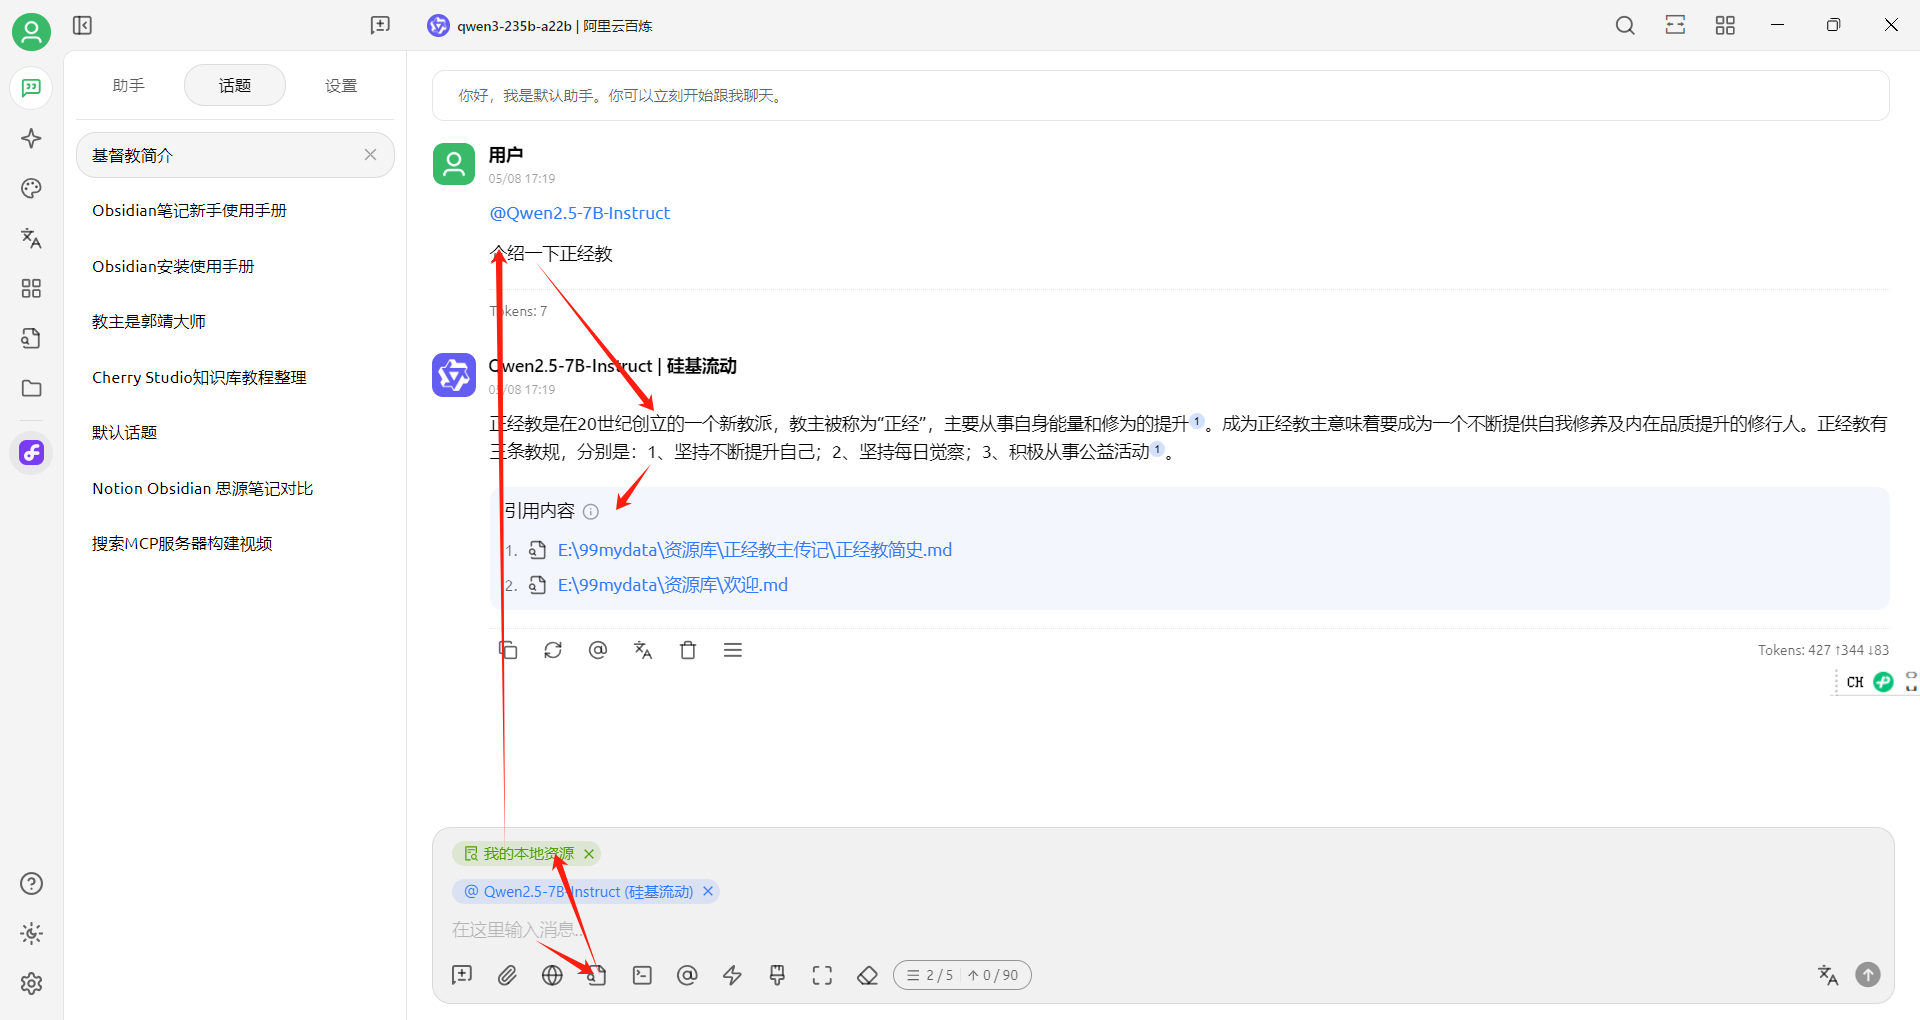This screenshot has width=1920, height=1020.
Task: Remove the 我的本地资源 knowledge base tag
Action: [x=589, y=854]
